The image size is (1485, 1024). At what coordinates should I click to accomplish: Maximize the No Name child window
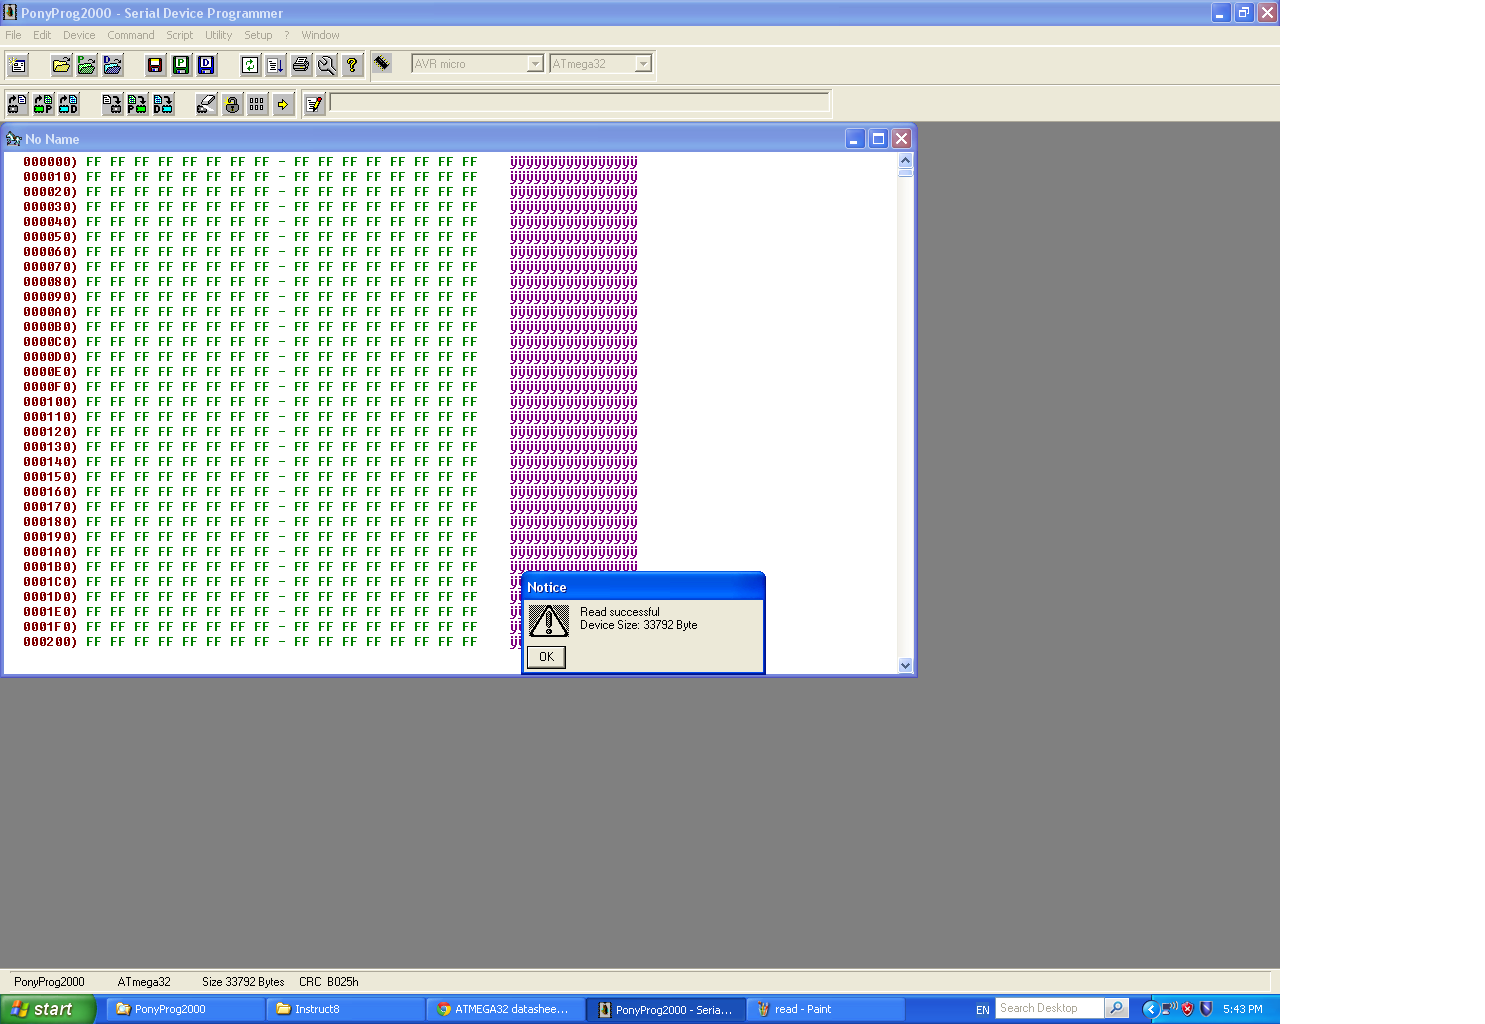tap(878, 139)
